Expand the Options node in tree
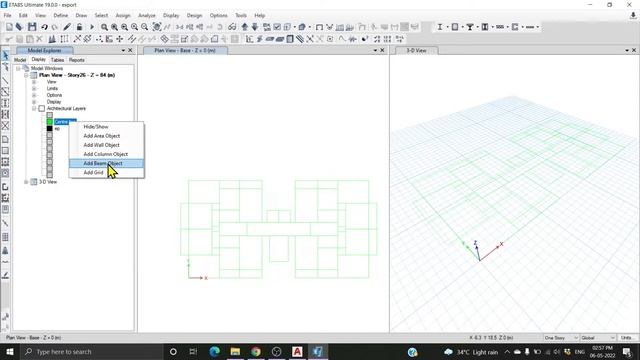The width and height of the screenshot is (640, 360). click(34, 95)
